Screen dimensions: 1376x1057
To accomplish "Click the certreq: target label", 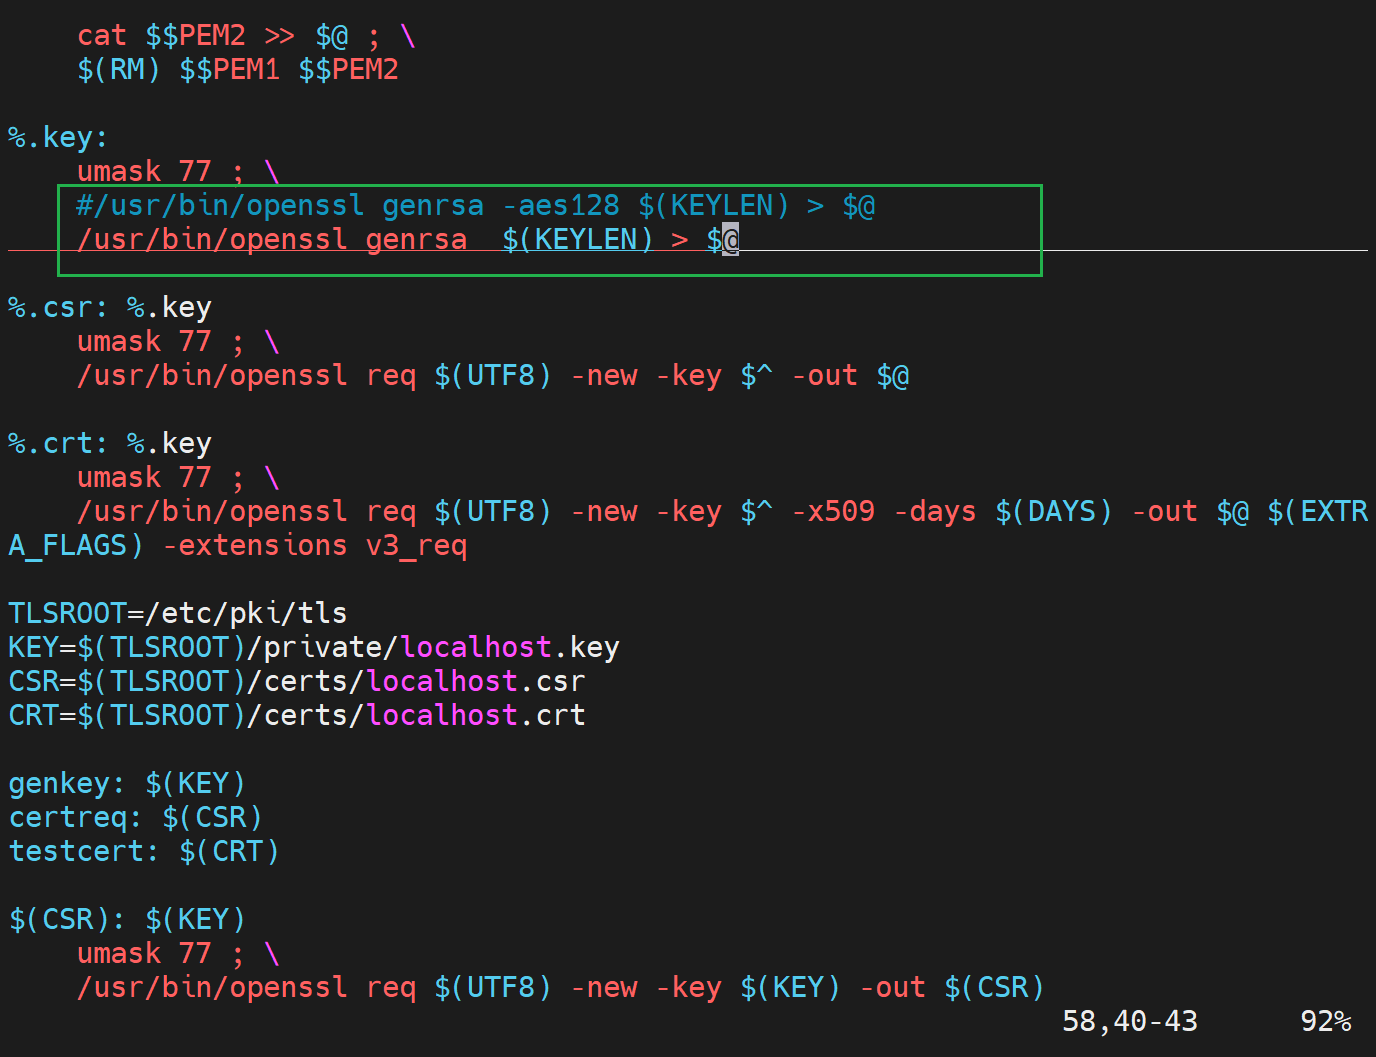I will [75, 818].
